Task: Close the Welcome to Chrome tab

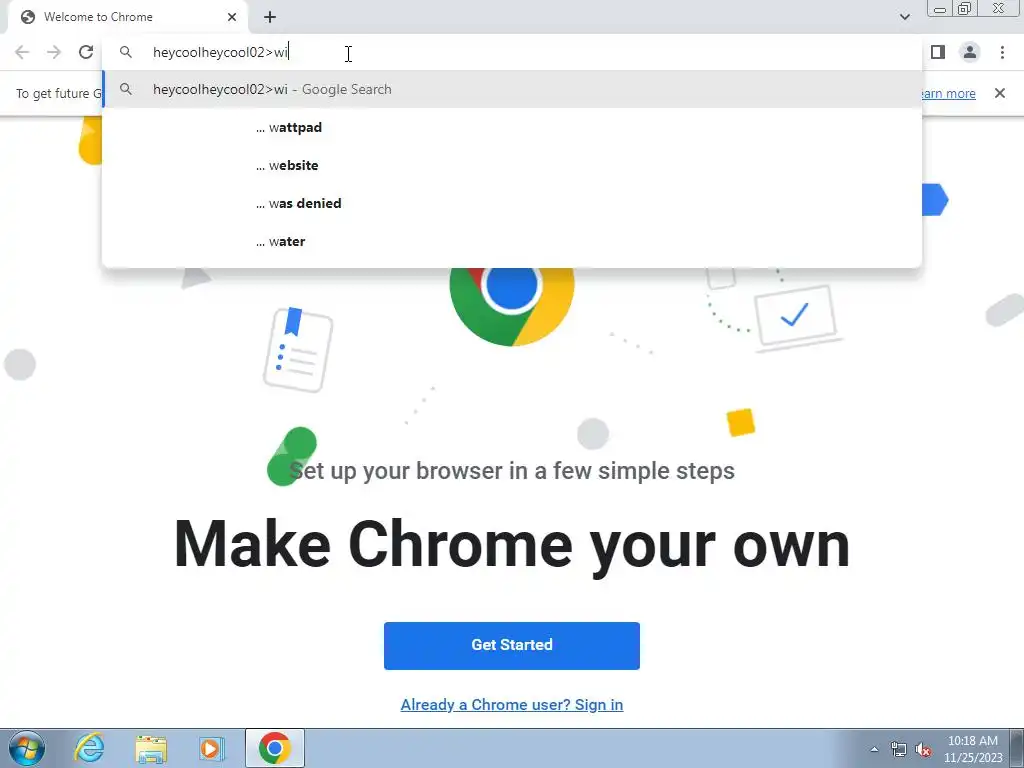Action: click(x=232, y=17)
